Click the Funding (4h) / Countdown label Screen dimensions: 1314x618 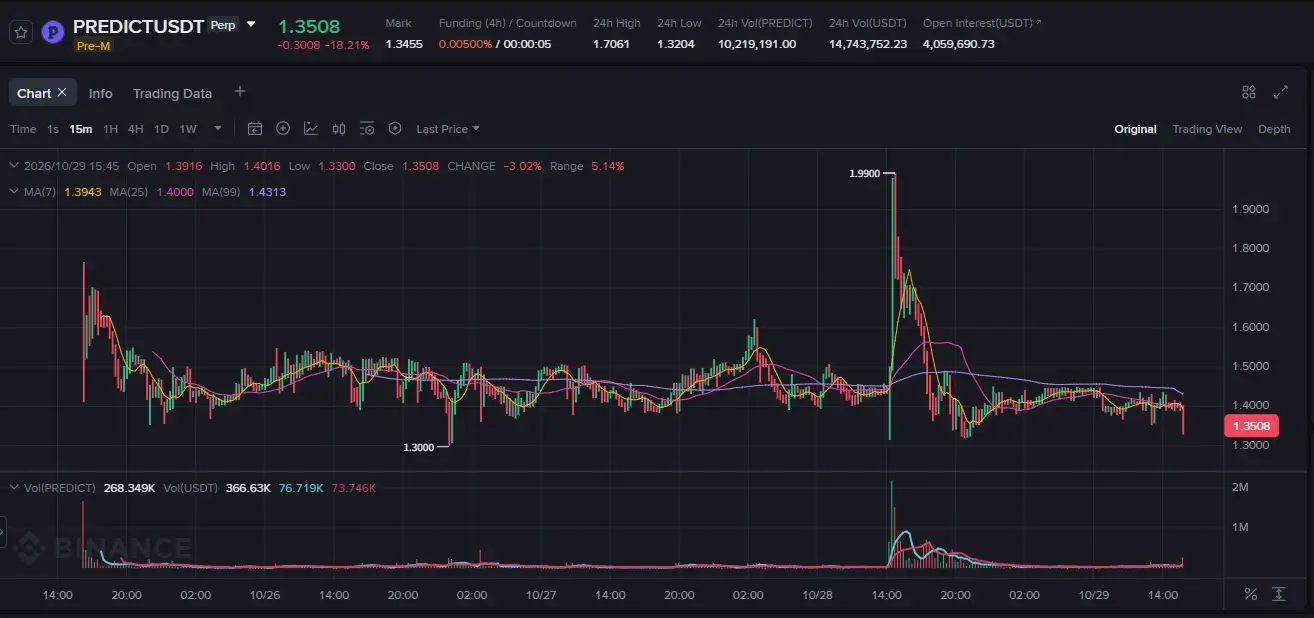[507, 23]
